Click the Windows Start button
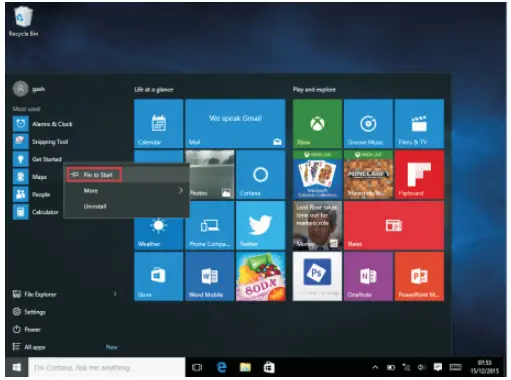Screen dimensions: 511x380 pos(17,367)
